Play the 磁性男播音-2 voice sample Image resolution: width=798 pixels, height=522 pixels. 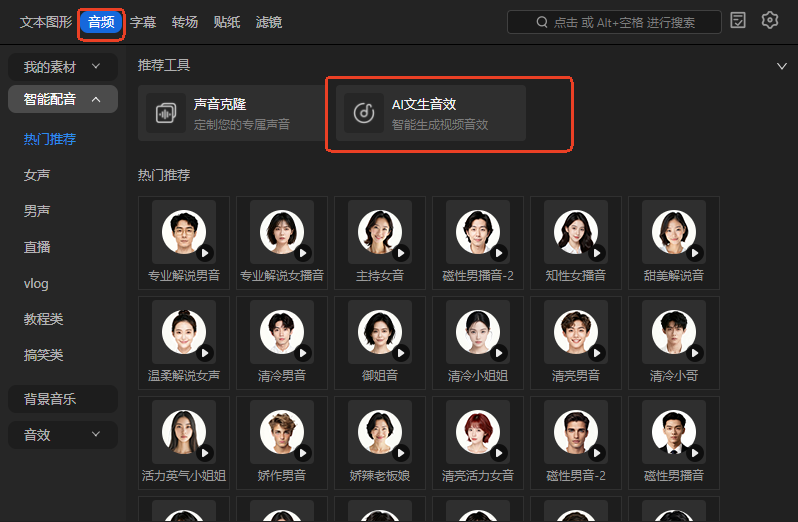click(499, 252)
